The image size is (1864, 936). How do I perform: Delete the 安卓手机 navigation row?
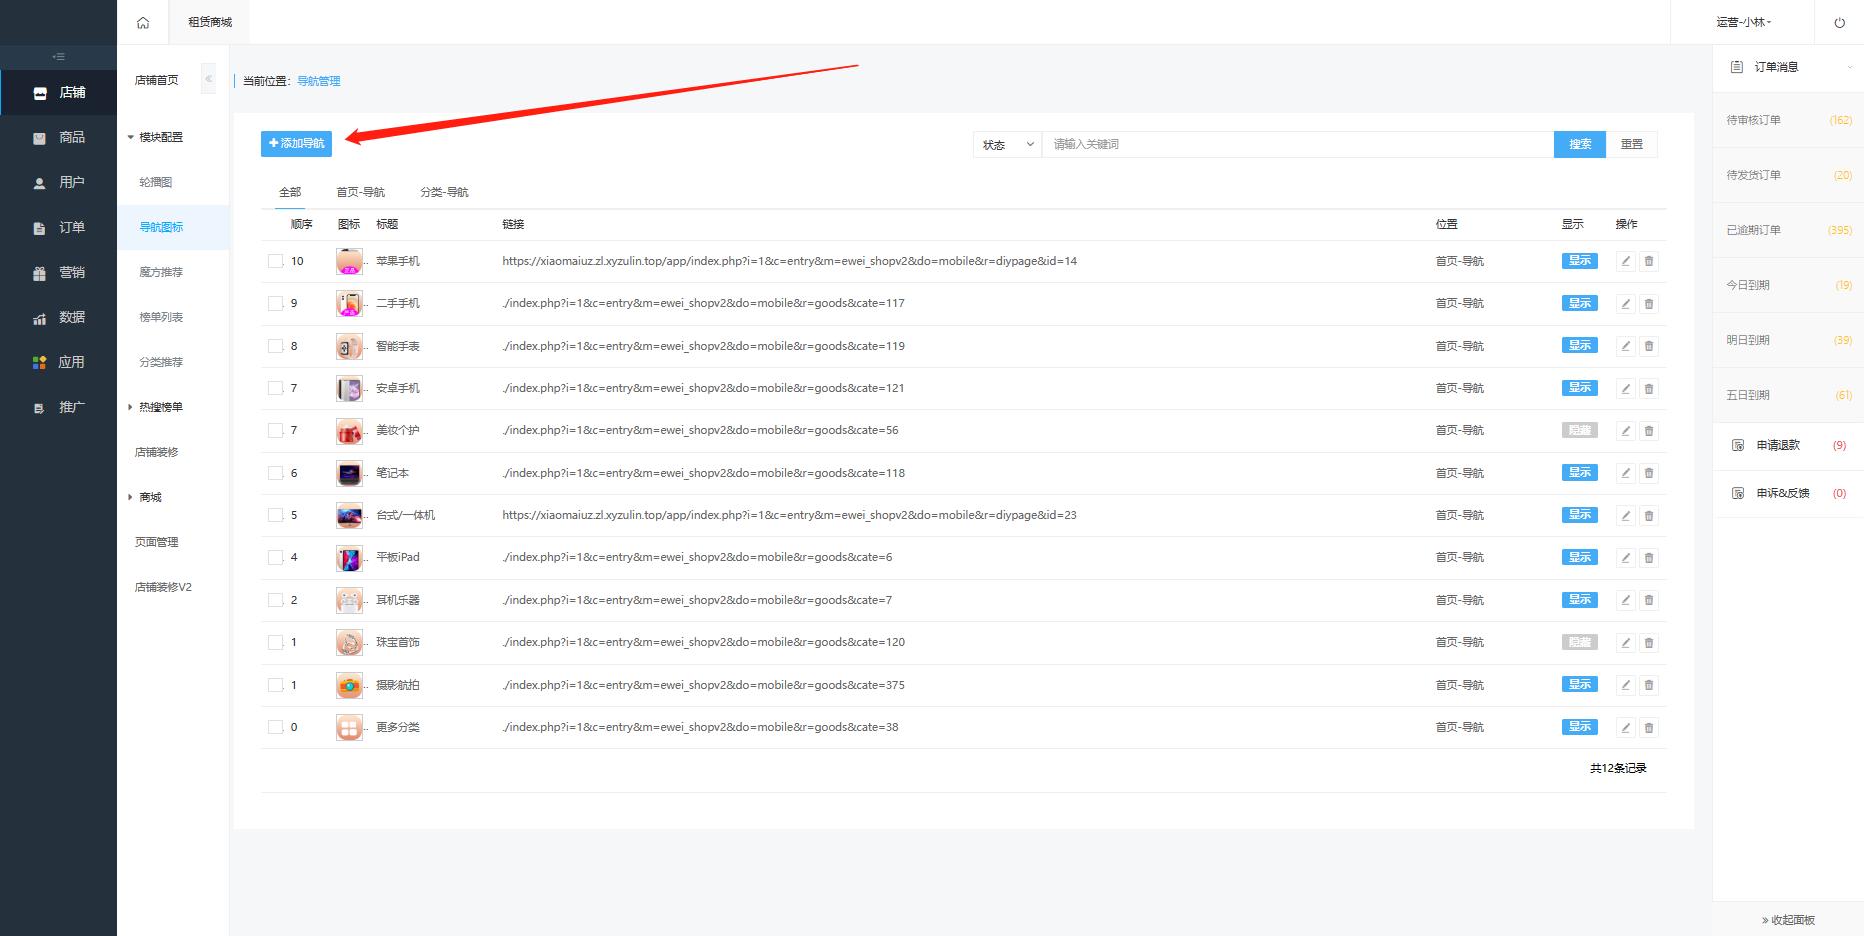(1649, 388)
